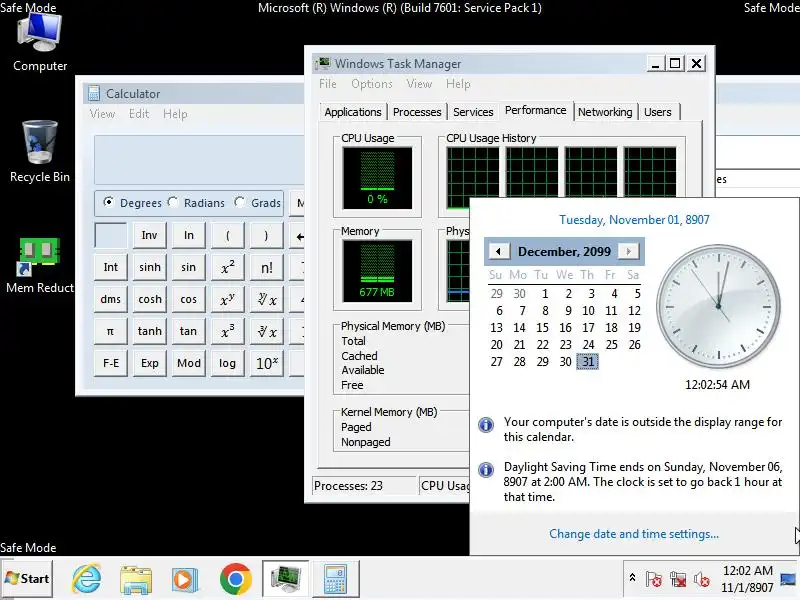Image resolution: width=800 pixels, height=600 pixels.
Task: Click the F-E calculator button
Action: (x=110, y=363)
